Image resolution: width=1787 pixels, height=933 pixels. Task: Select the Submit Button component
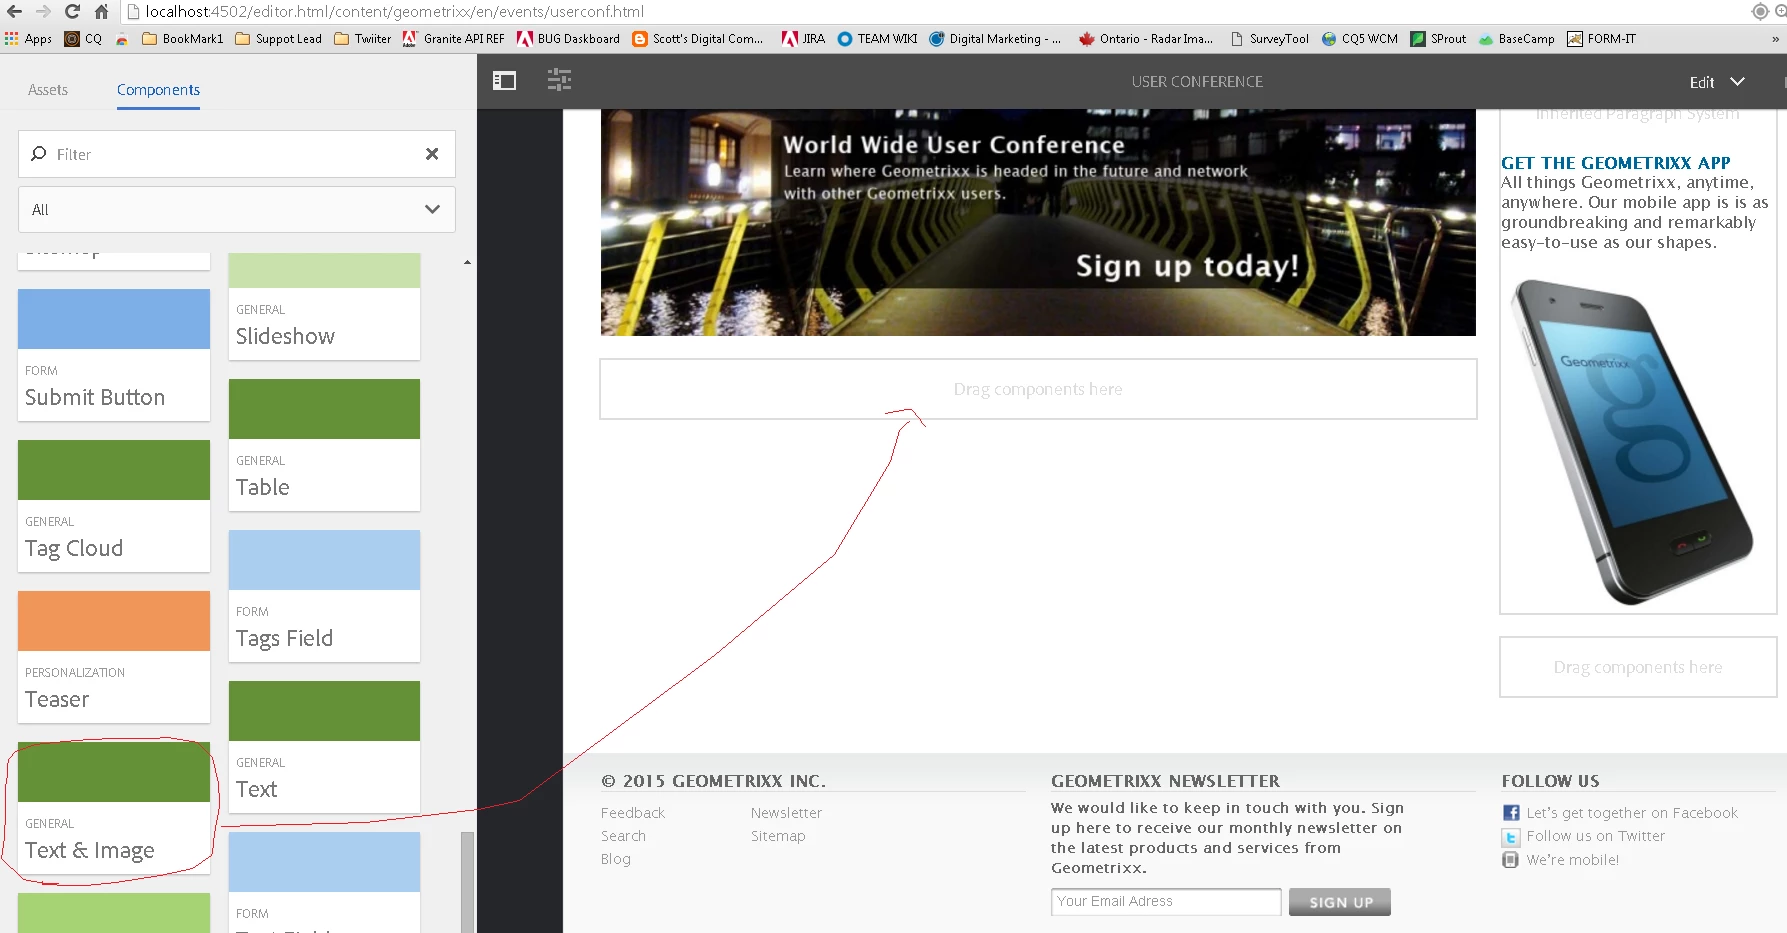pyautogui.click(x=114, y=355)
